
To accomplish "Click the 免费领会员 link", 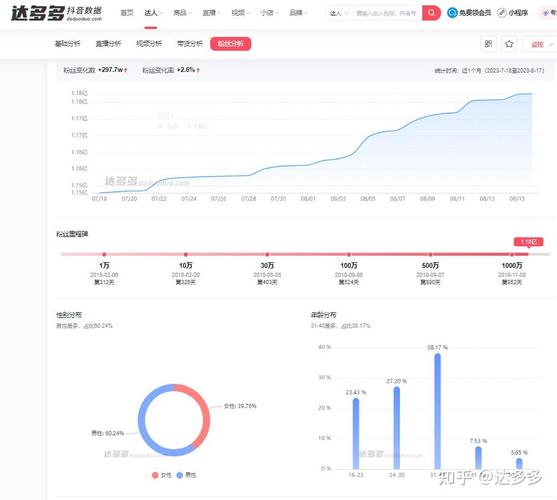I will (475, 13).
